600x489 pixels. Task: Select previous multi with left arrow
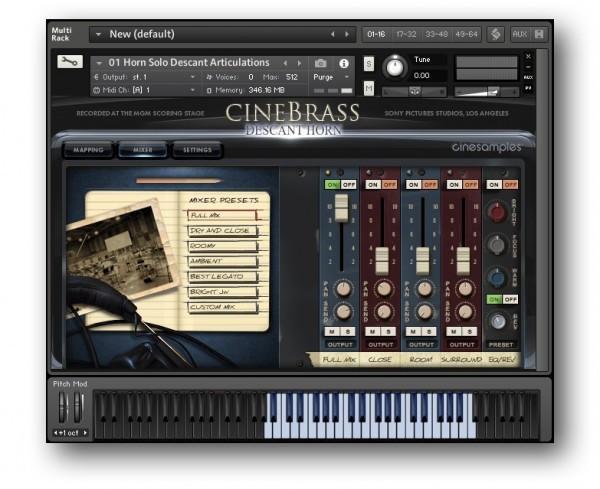[333, 34]
